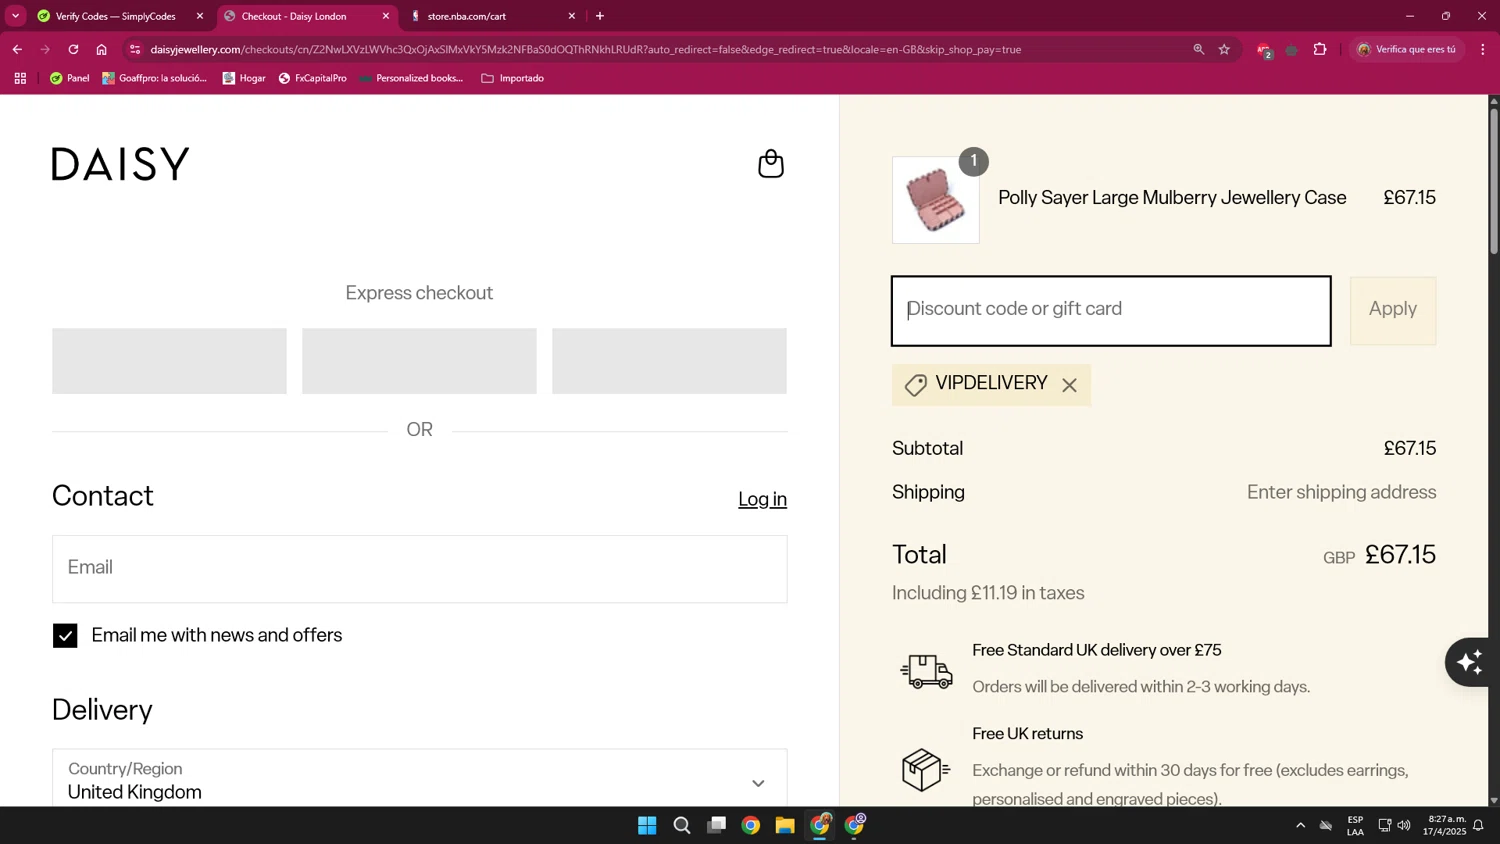This screenshot has height=844, width=1500.
Task: Open the Windows Start menu
Action: 647,825
